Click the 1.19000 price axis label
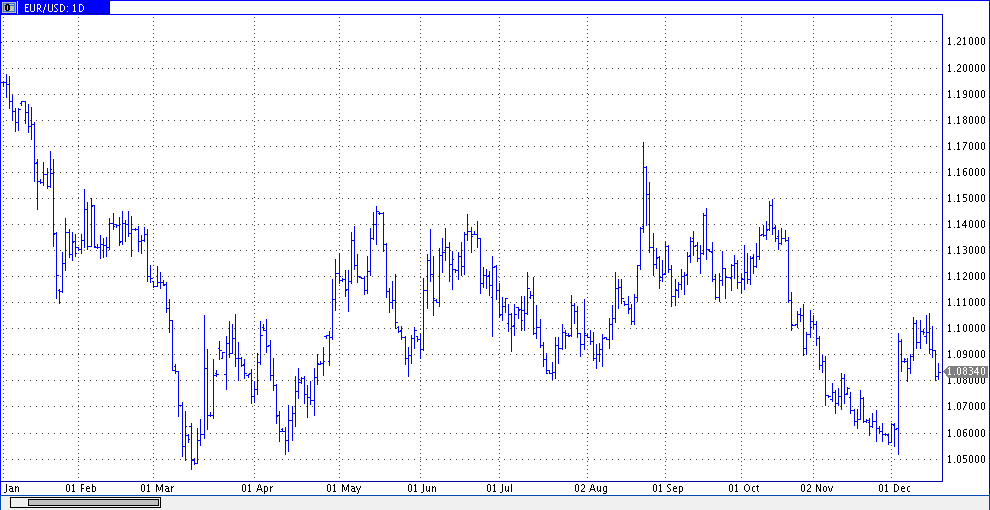Image resolution: width=990 pixels, height=510 pixels. click(x=967, y=94)
